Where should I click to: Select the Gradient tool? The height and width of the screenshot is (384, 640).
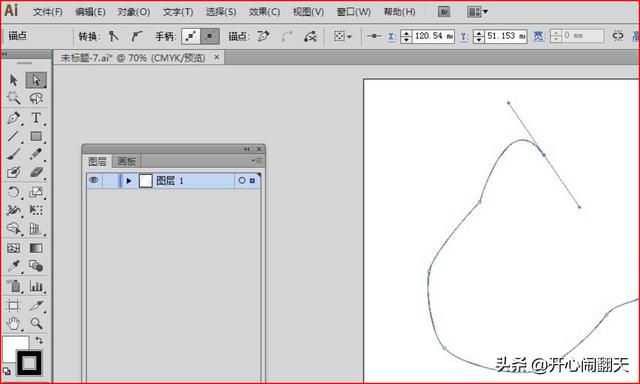coord(36,248)
